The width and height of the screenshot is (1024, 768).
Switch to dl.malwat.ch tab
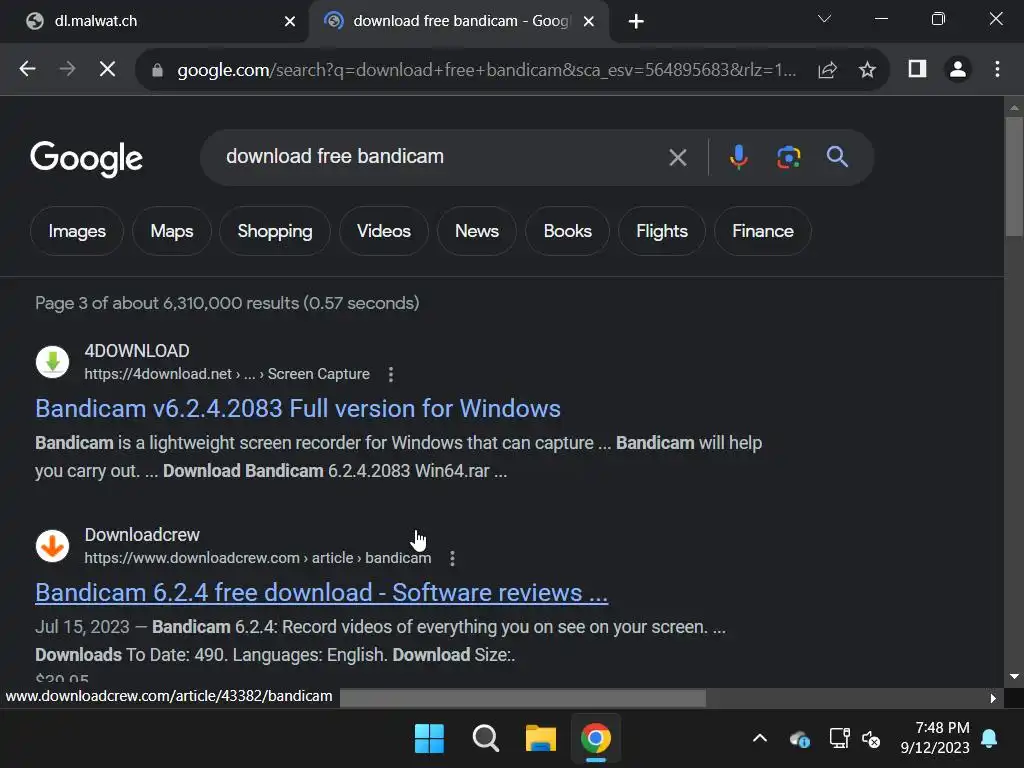[152, 22]
